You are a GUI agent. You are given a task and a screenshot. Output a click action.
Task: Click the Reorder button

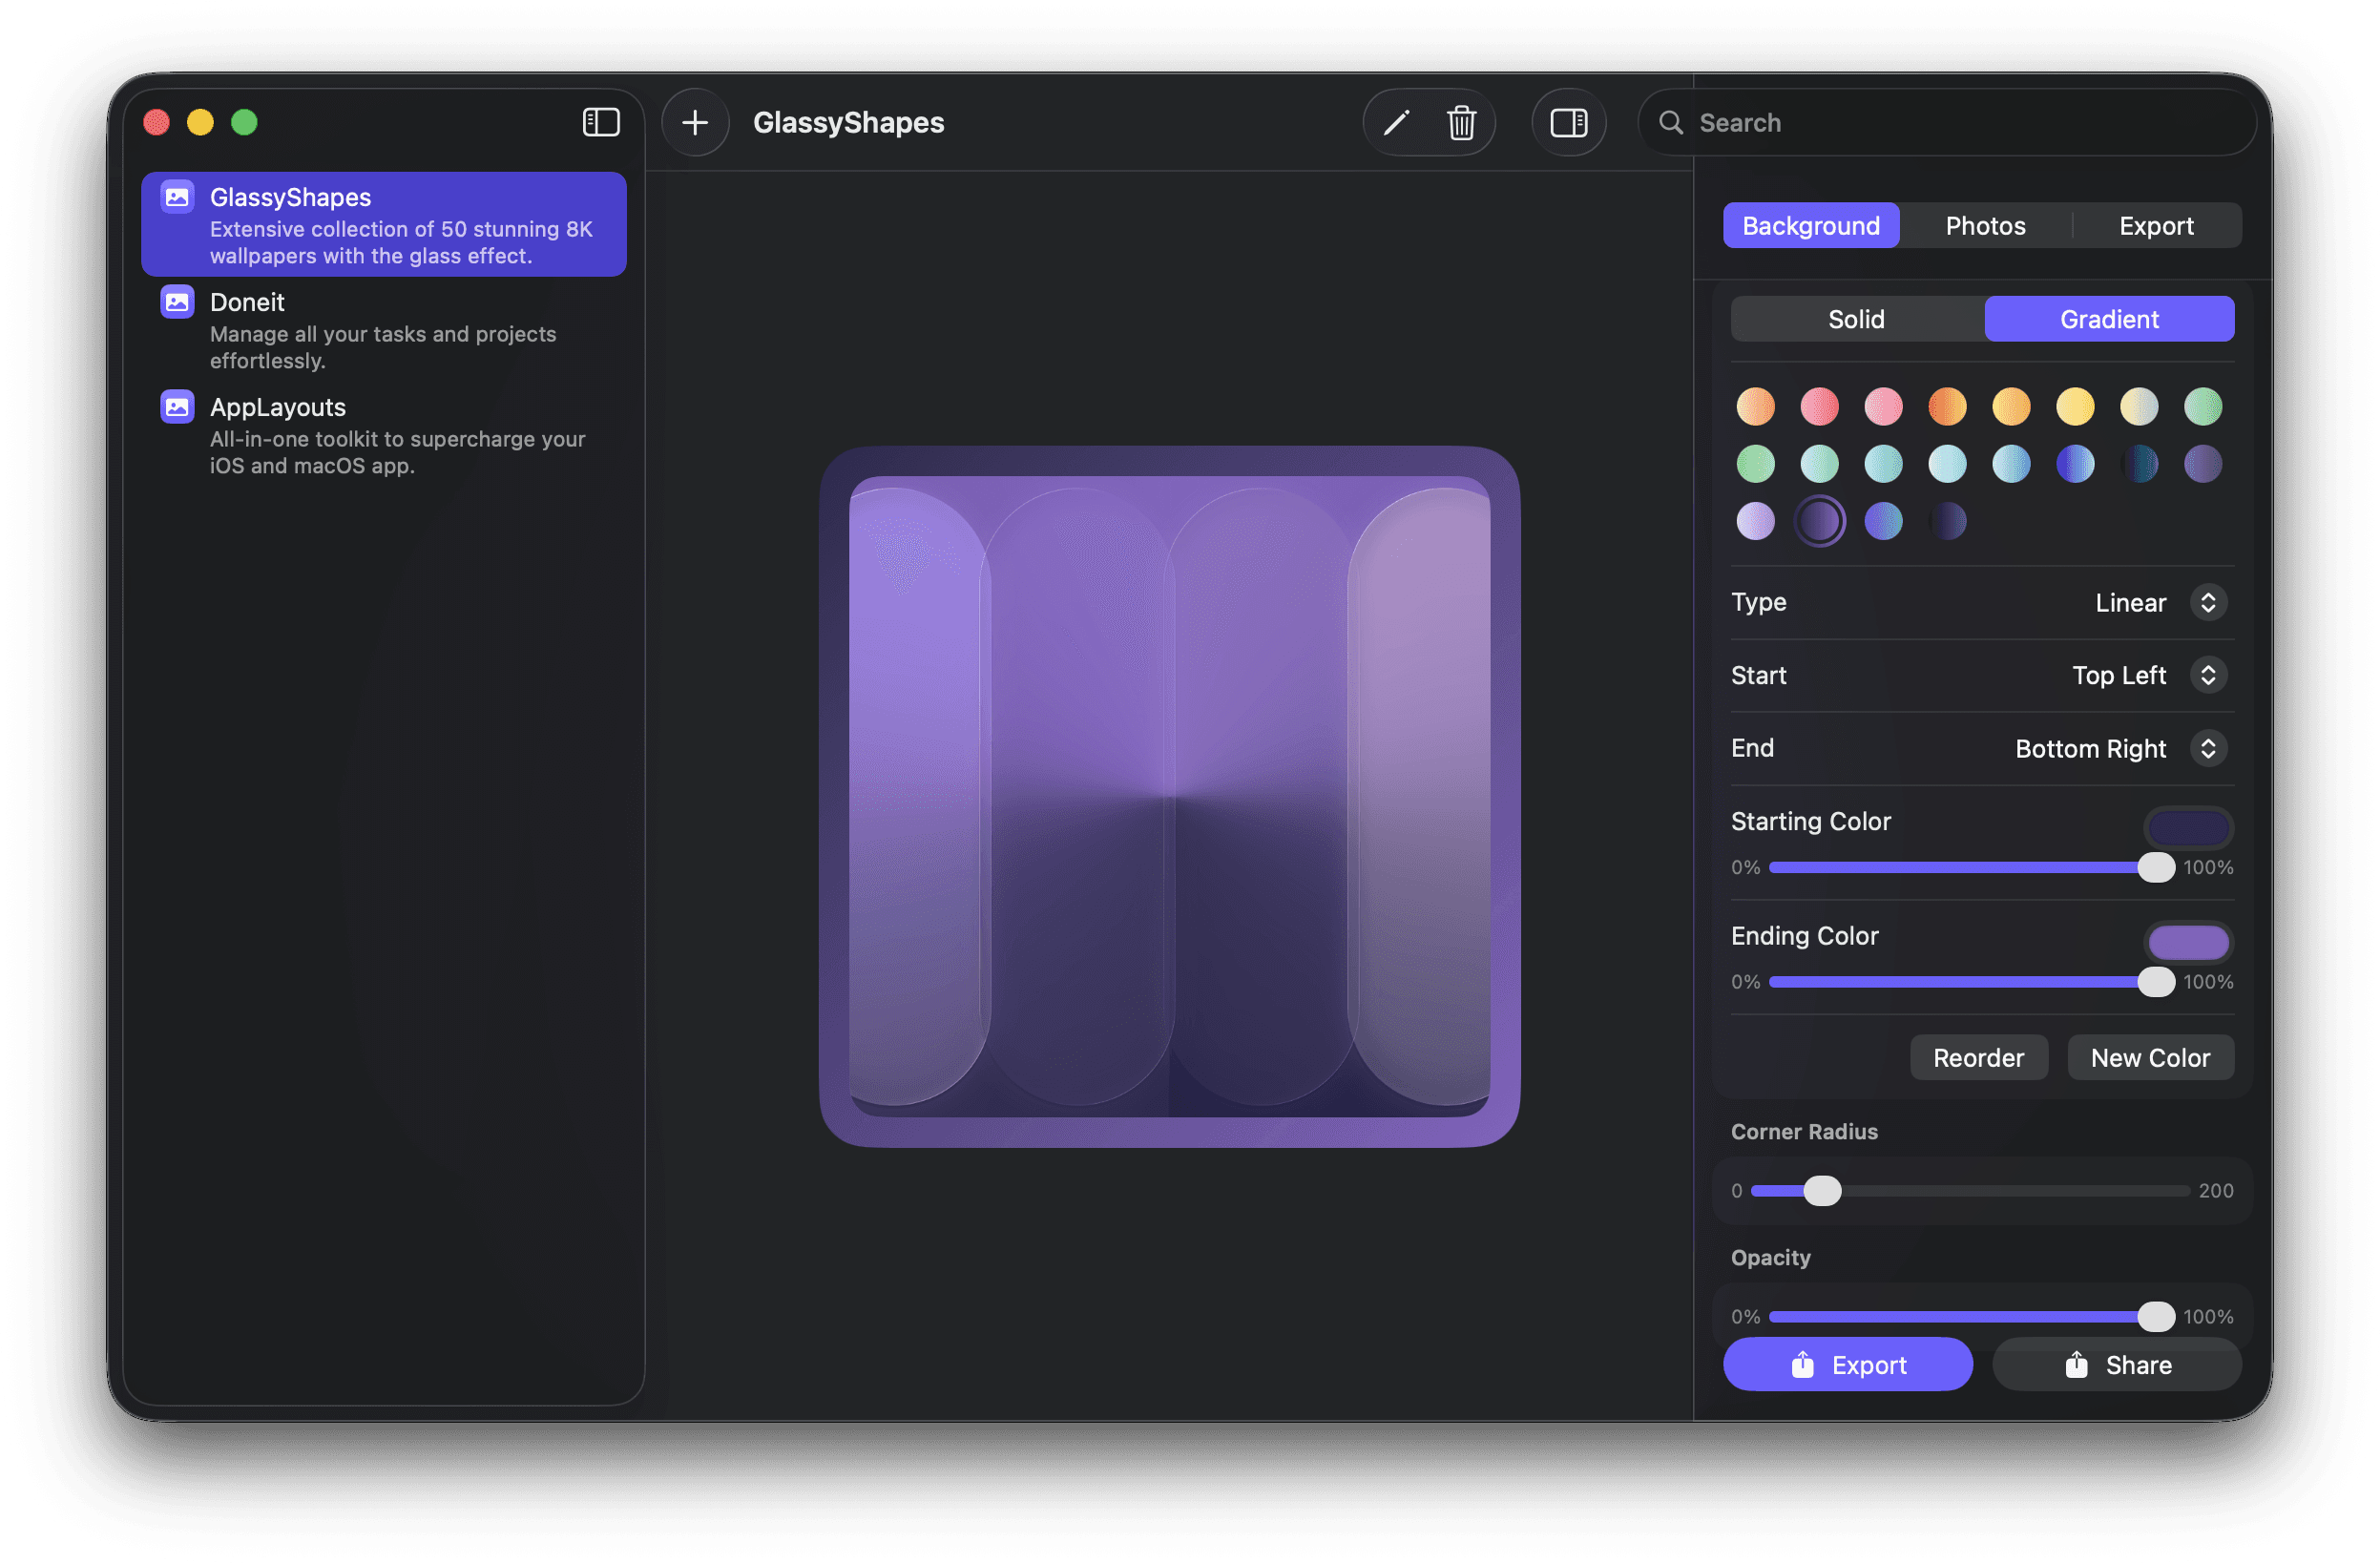1978,1057
